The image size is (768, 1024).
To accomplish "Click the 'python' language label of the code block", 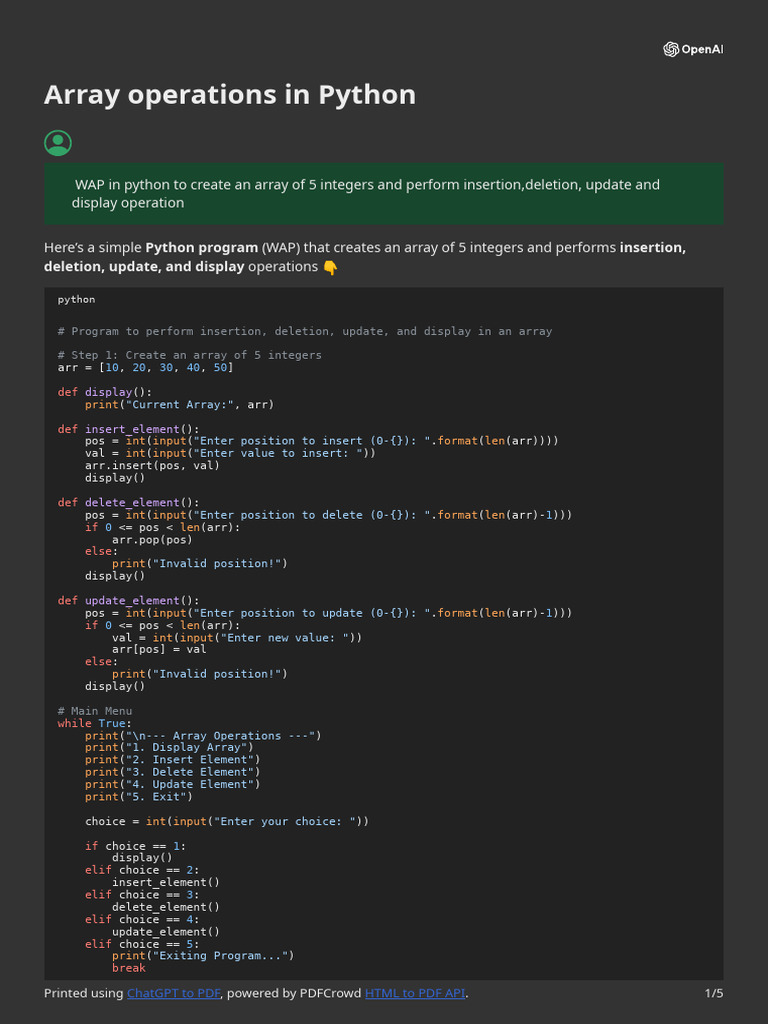I will point(76,299).
